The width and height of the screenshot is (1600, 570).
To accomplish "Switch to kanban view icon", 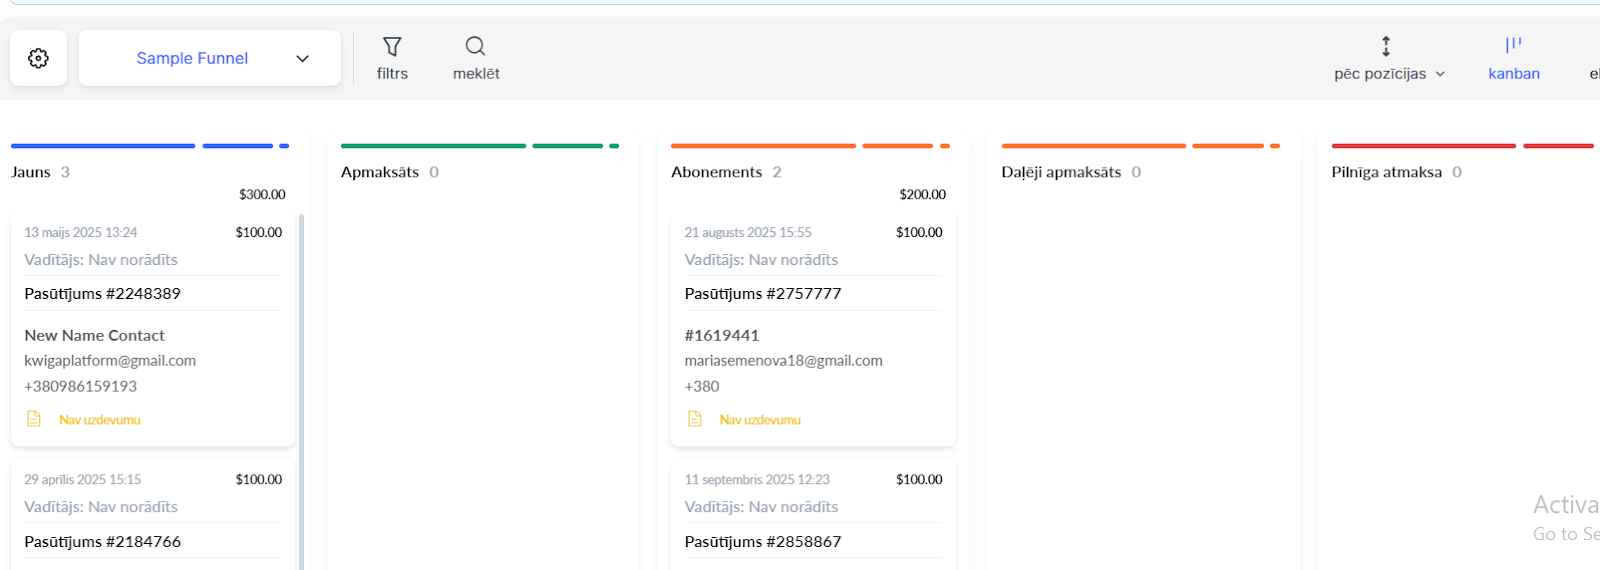I will [1513, 45].
